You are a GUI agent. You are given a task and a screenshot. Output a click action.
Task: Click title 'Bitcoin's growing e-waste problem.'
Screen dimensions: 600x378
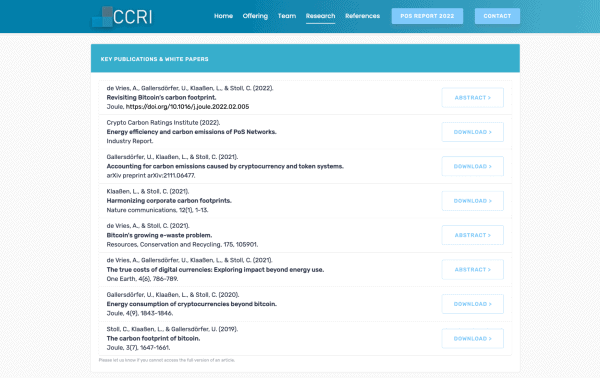coord(159,235)
